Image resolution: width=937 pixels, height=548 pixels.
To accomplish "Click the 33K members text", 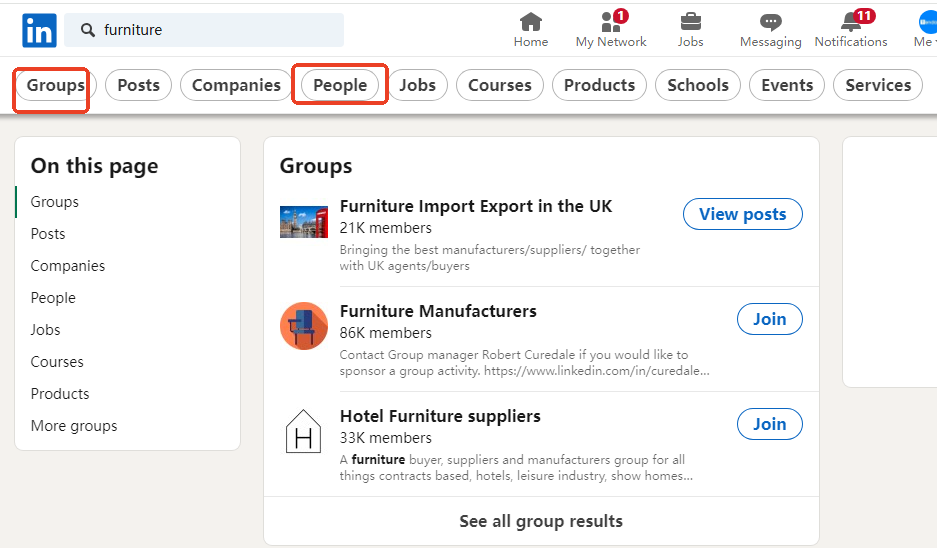I will pos(385,438).
